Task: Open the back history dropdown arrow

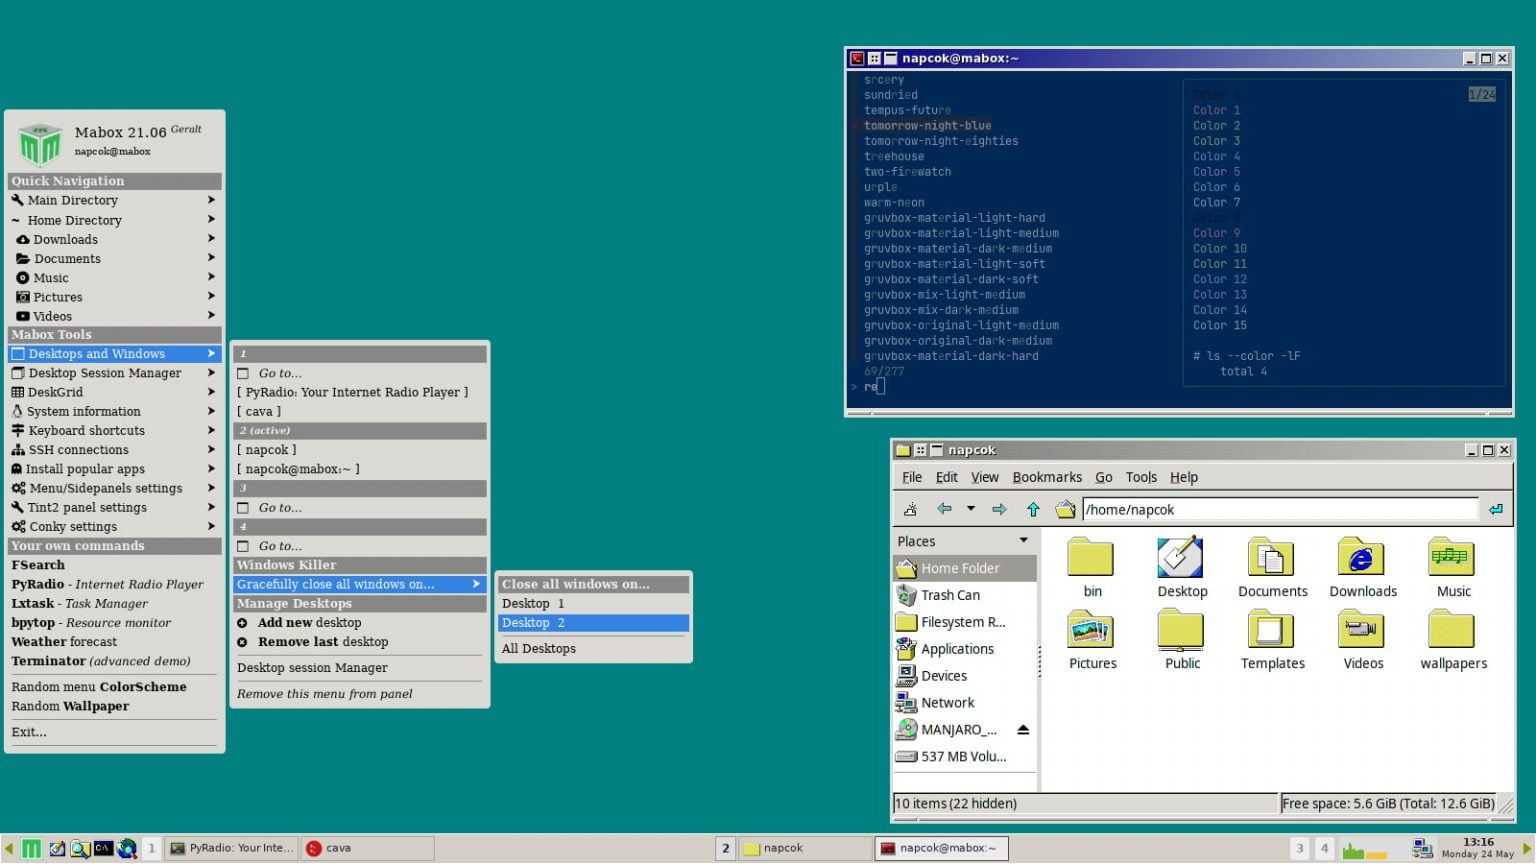Action: tap(970, 510)
